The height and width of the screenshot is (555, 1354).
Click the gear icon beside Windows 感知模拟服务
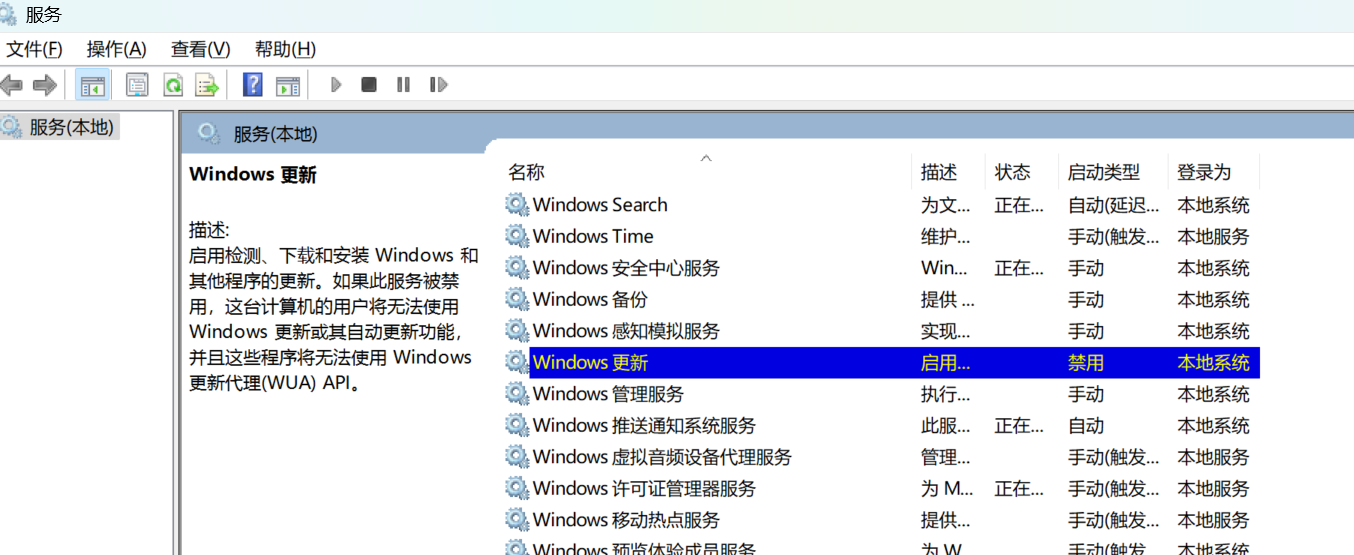[x=516, y=331]
